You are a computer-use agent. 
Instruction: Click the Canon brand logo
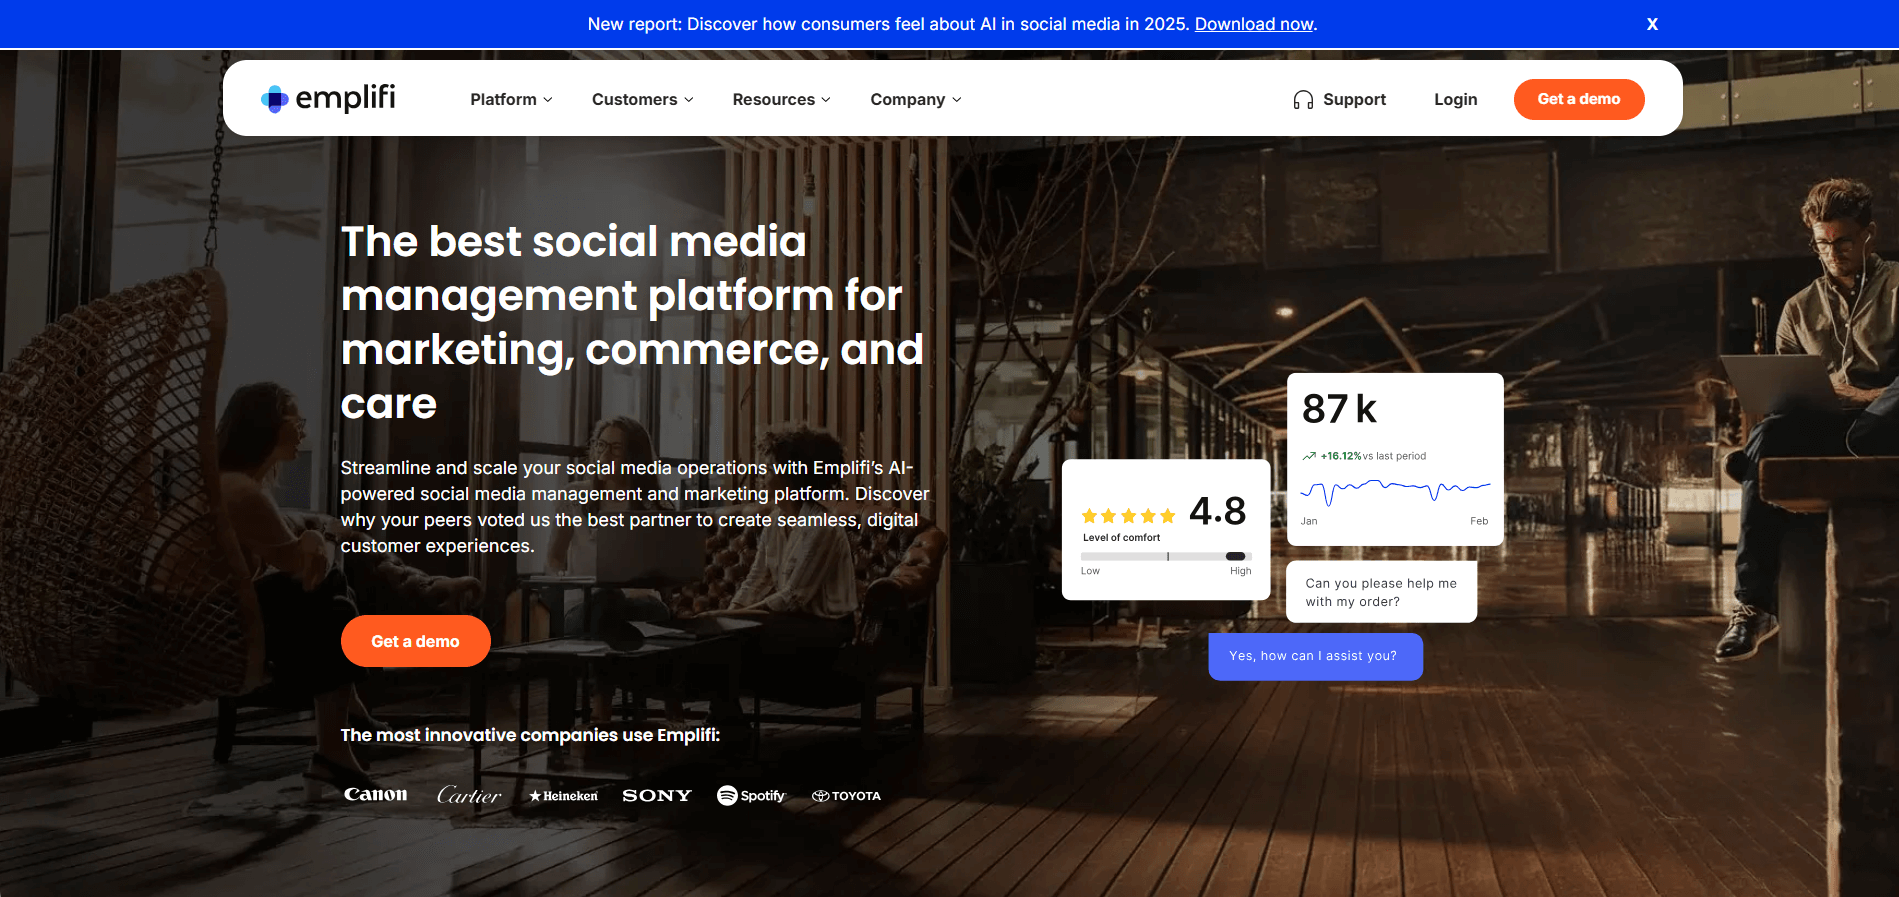(x=375, y=795)
